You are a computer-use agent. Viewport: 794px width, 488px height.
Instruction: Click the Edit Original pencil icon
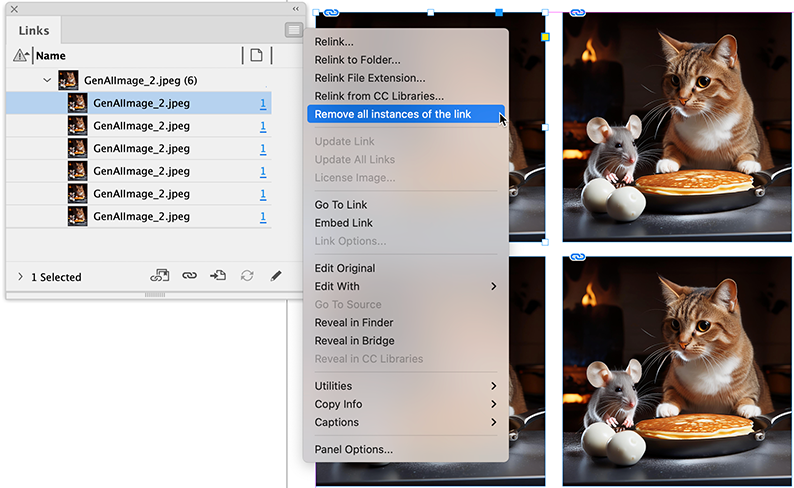tap(275, 276)
